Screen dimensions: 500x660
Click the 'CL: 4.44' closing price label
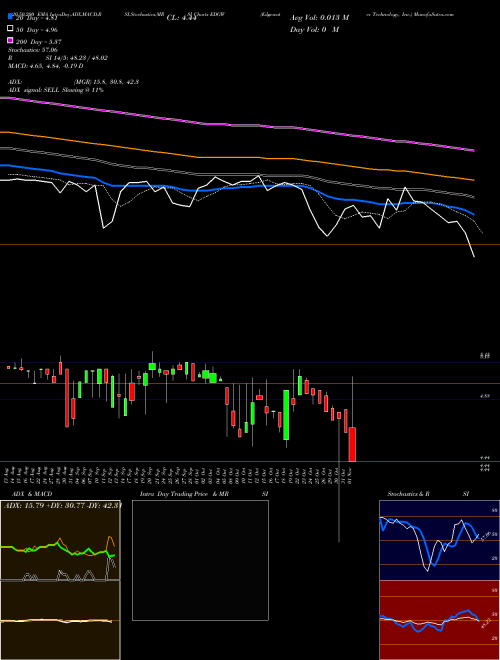(x=182, y=18)
